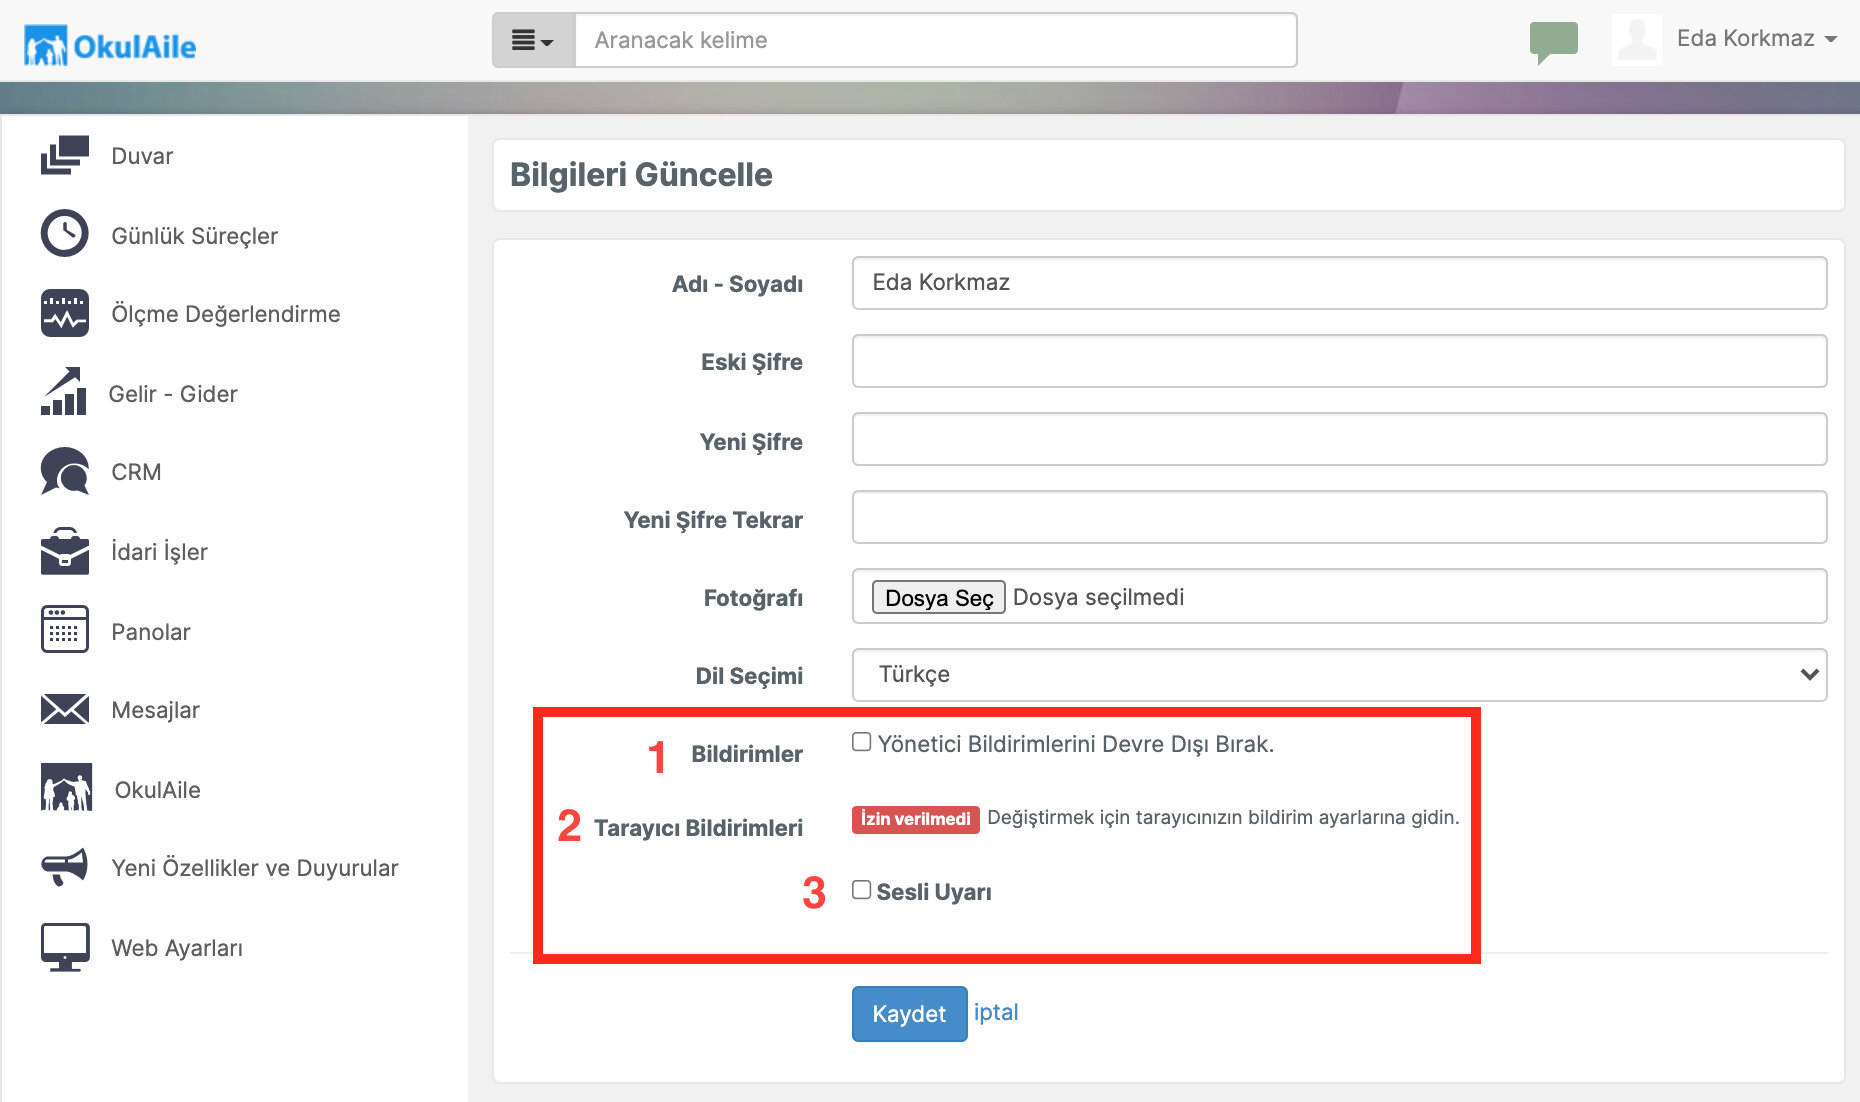Click the Dosya Seç file button
Viewport: 1860px width, 1102px height.
[939, 597]
